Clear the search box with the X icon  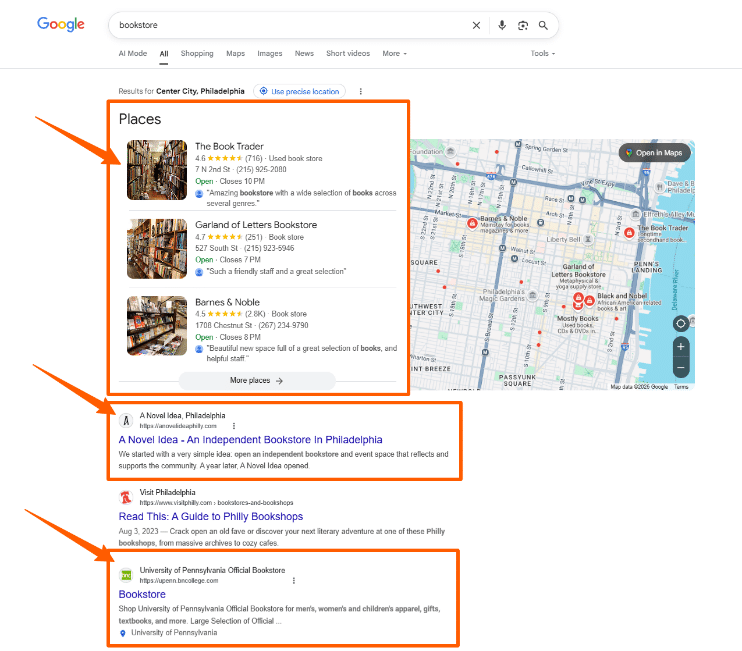476,25
